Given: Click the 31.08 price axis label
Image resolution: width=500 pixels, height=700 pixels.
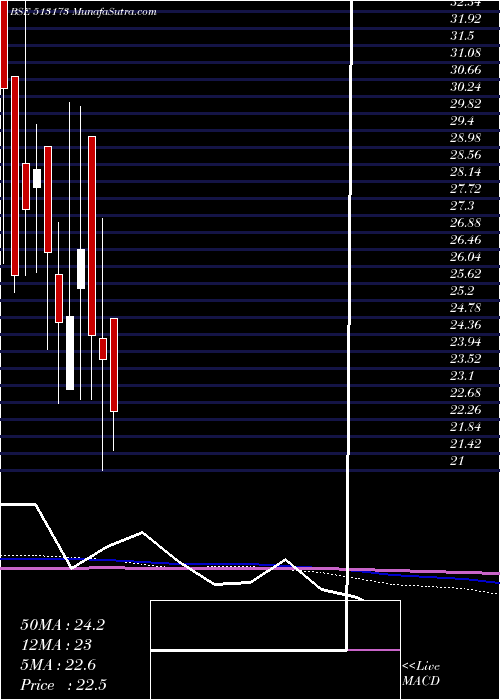Looking at the screenshot, I should [x=466, y=53].
